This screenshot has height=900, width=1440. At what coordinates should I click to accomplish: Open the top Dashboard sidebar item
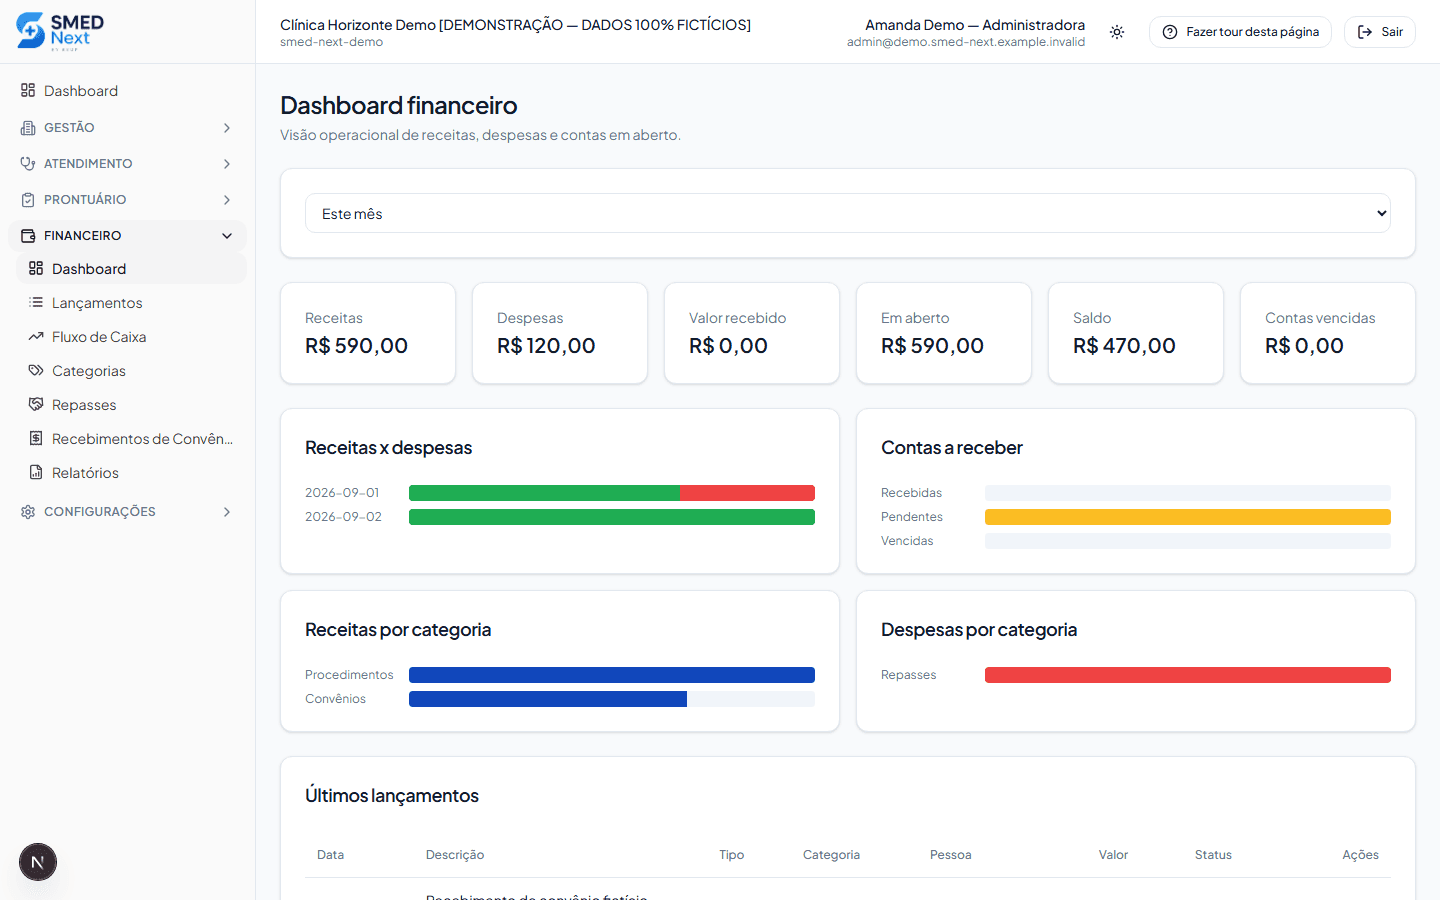coord(128,91)
